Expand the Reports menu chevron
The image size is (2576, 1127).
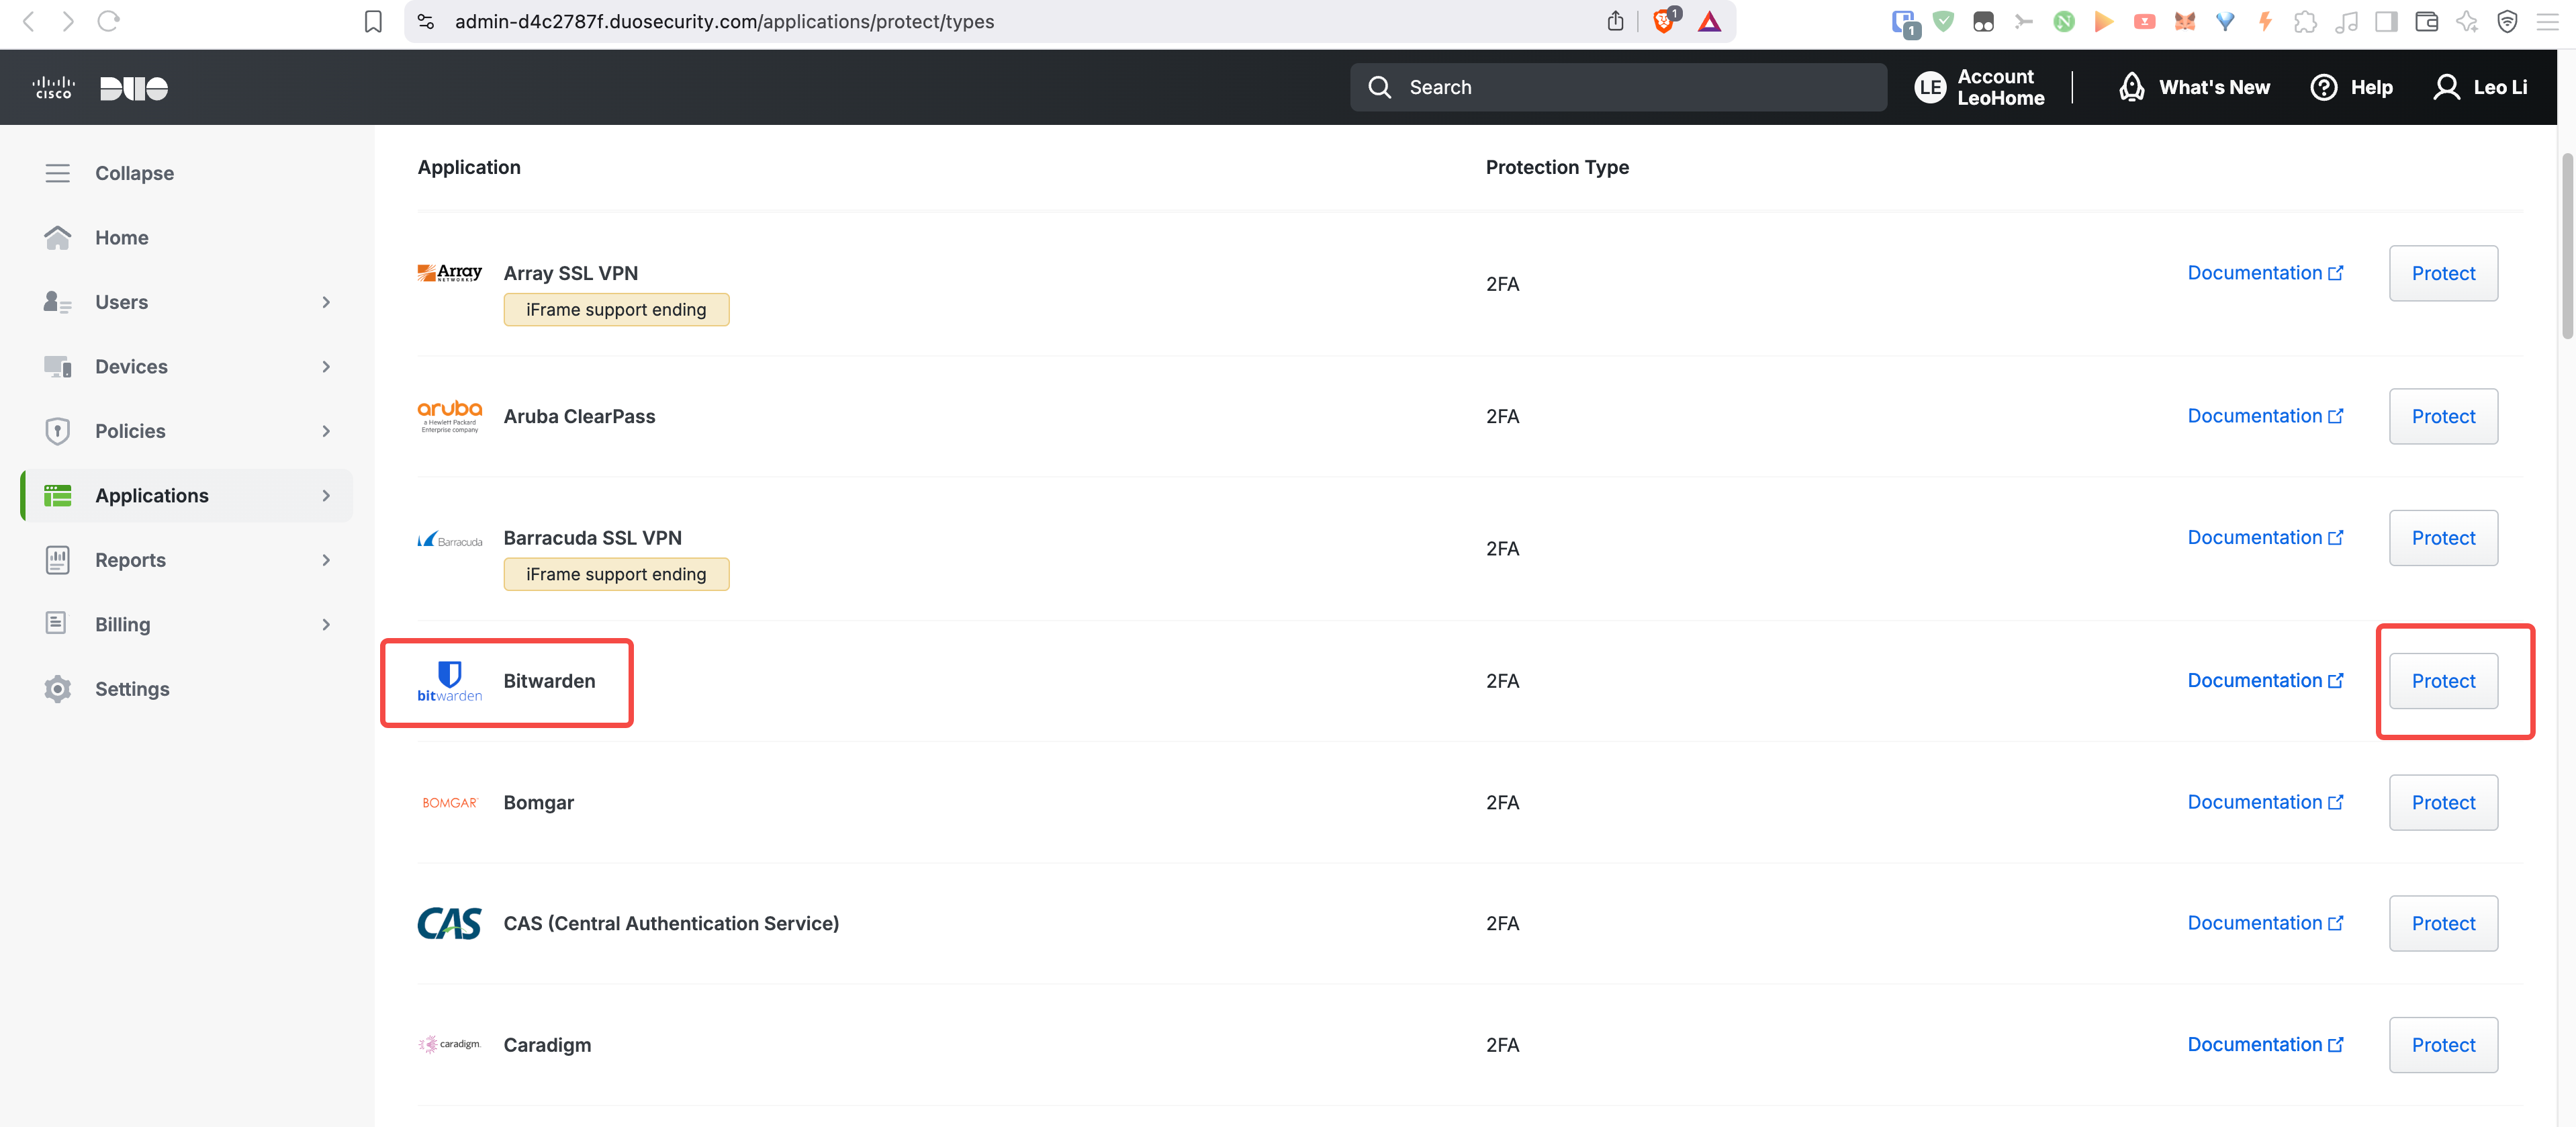[326, 560]
